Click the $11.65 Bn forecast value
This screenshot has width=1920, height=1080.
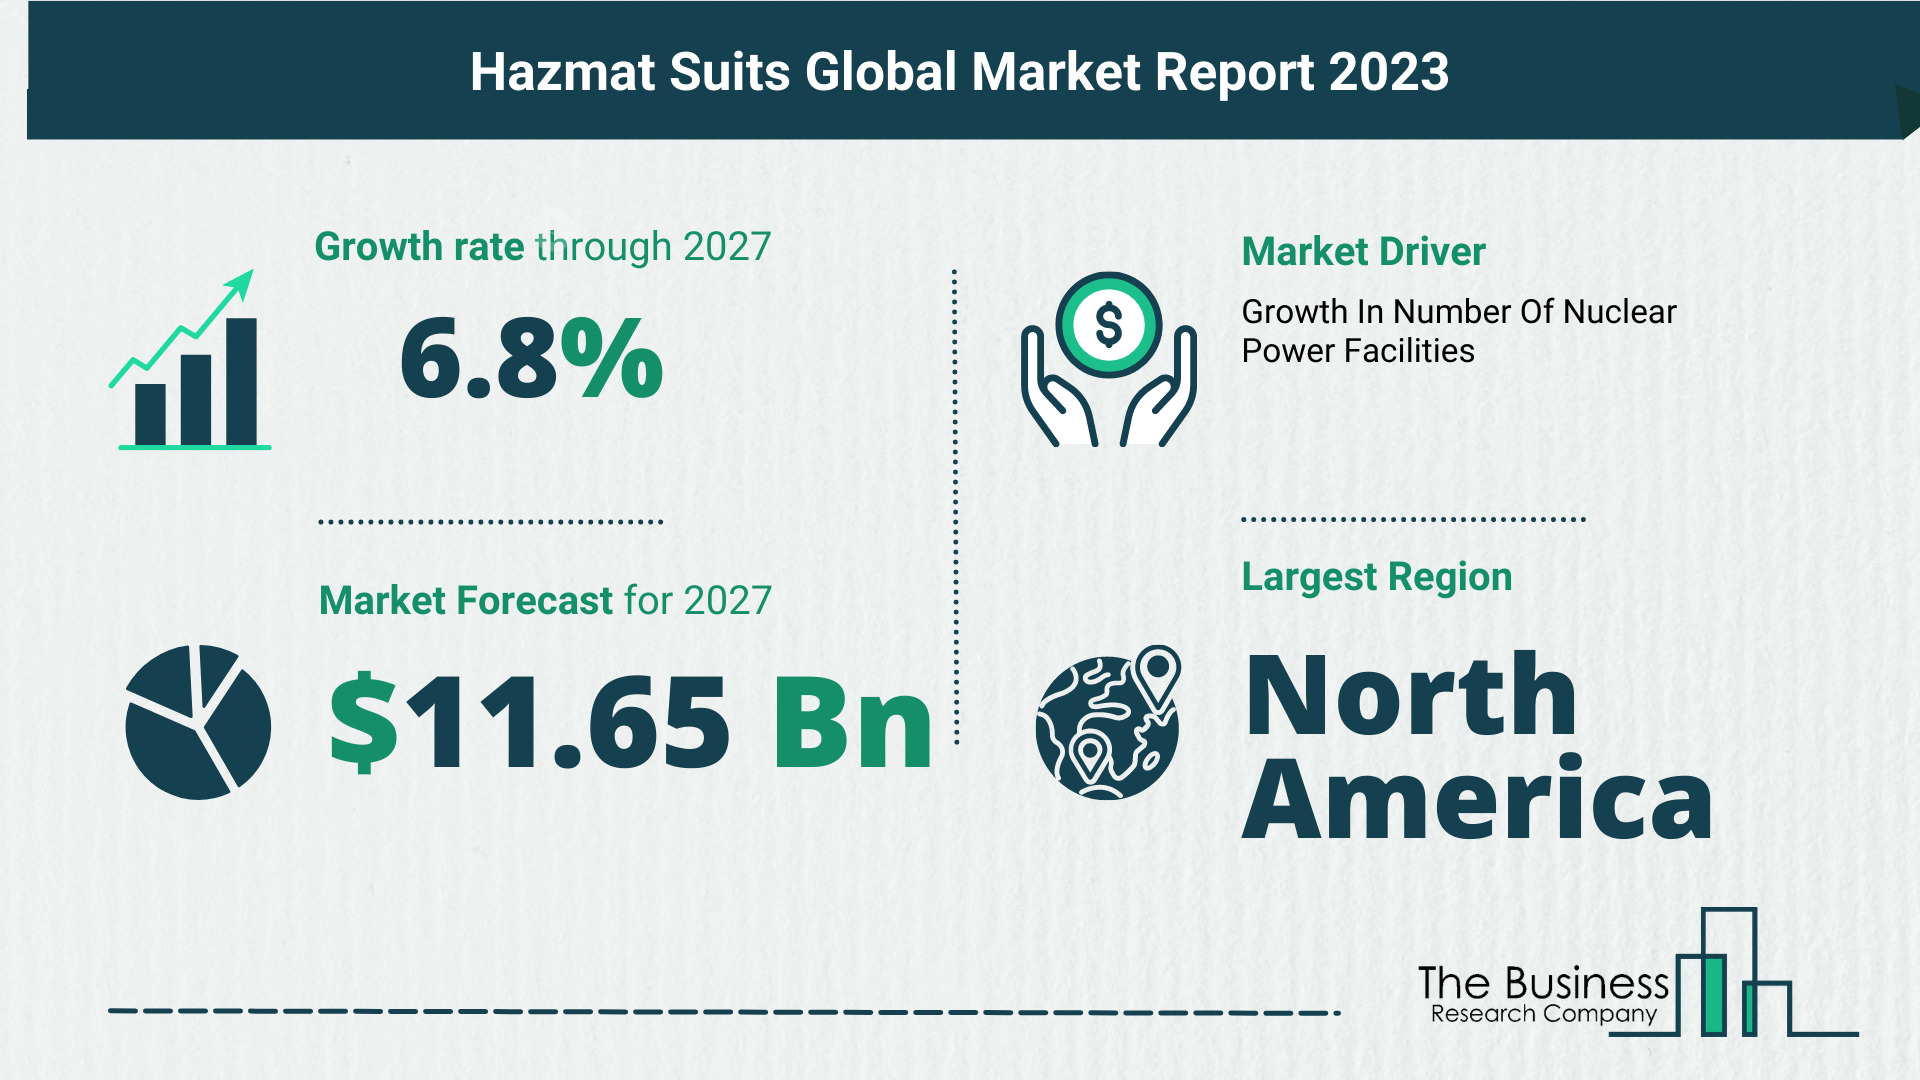[x=631, y=722]
